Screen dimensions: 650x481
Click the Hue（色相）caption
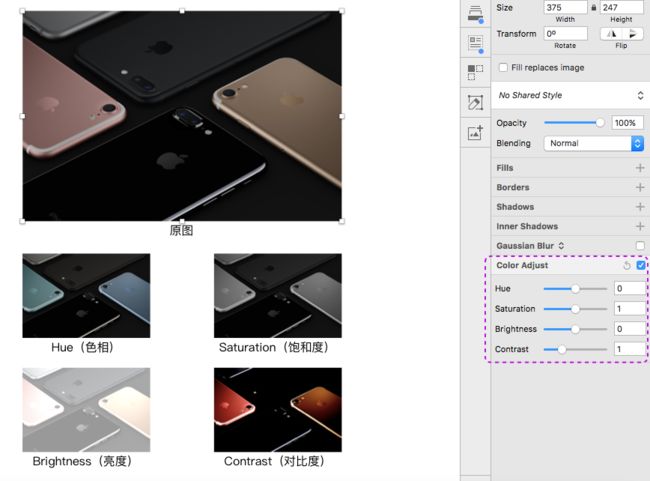tap(82, 347)
